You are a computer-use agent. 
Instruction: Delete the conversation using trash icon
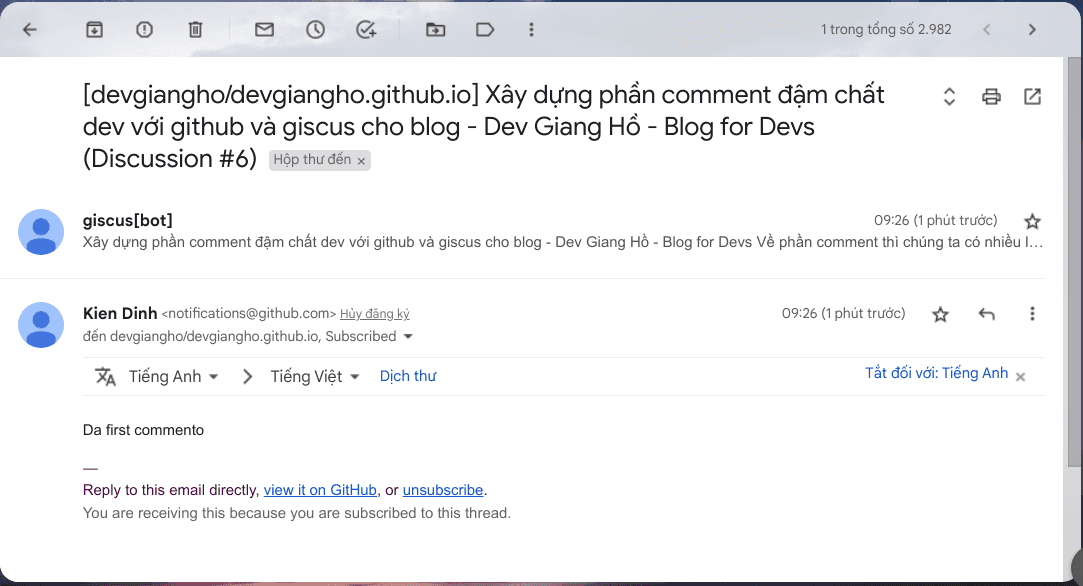[x=195, y=30]
